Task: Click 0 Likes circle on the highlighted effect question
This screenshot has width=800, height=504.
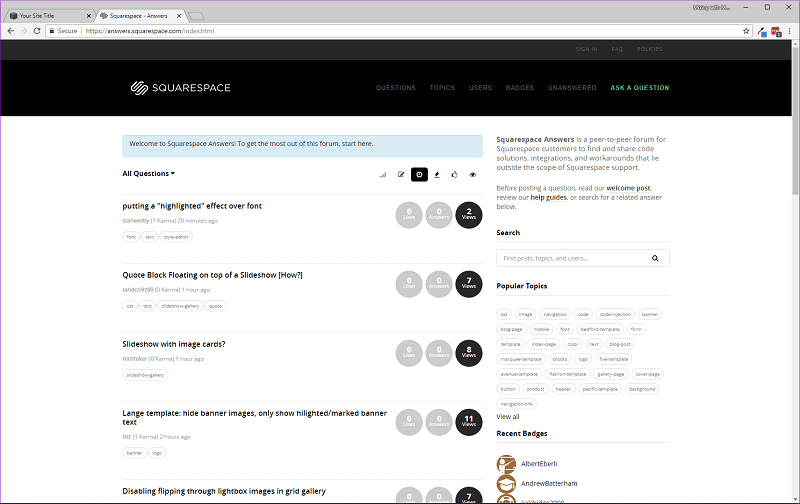Action: tap(409, 215)
